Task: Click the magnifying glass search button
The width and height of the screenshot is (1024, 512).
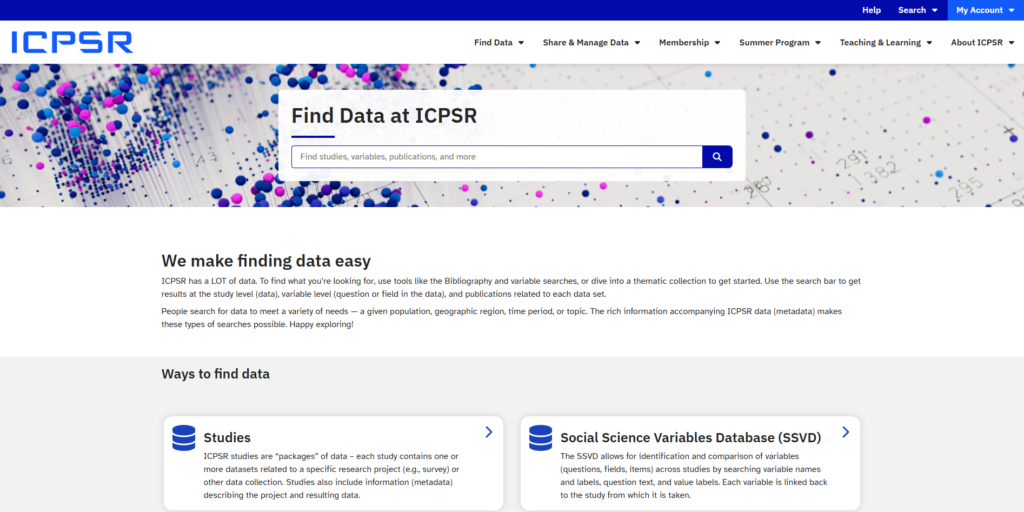Action: (x=717, y=157)
